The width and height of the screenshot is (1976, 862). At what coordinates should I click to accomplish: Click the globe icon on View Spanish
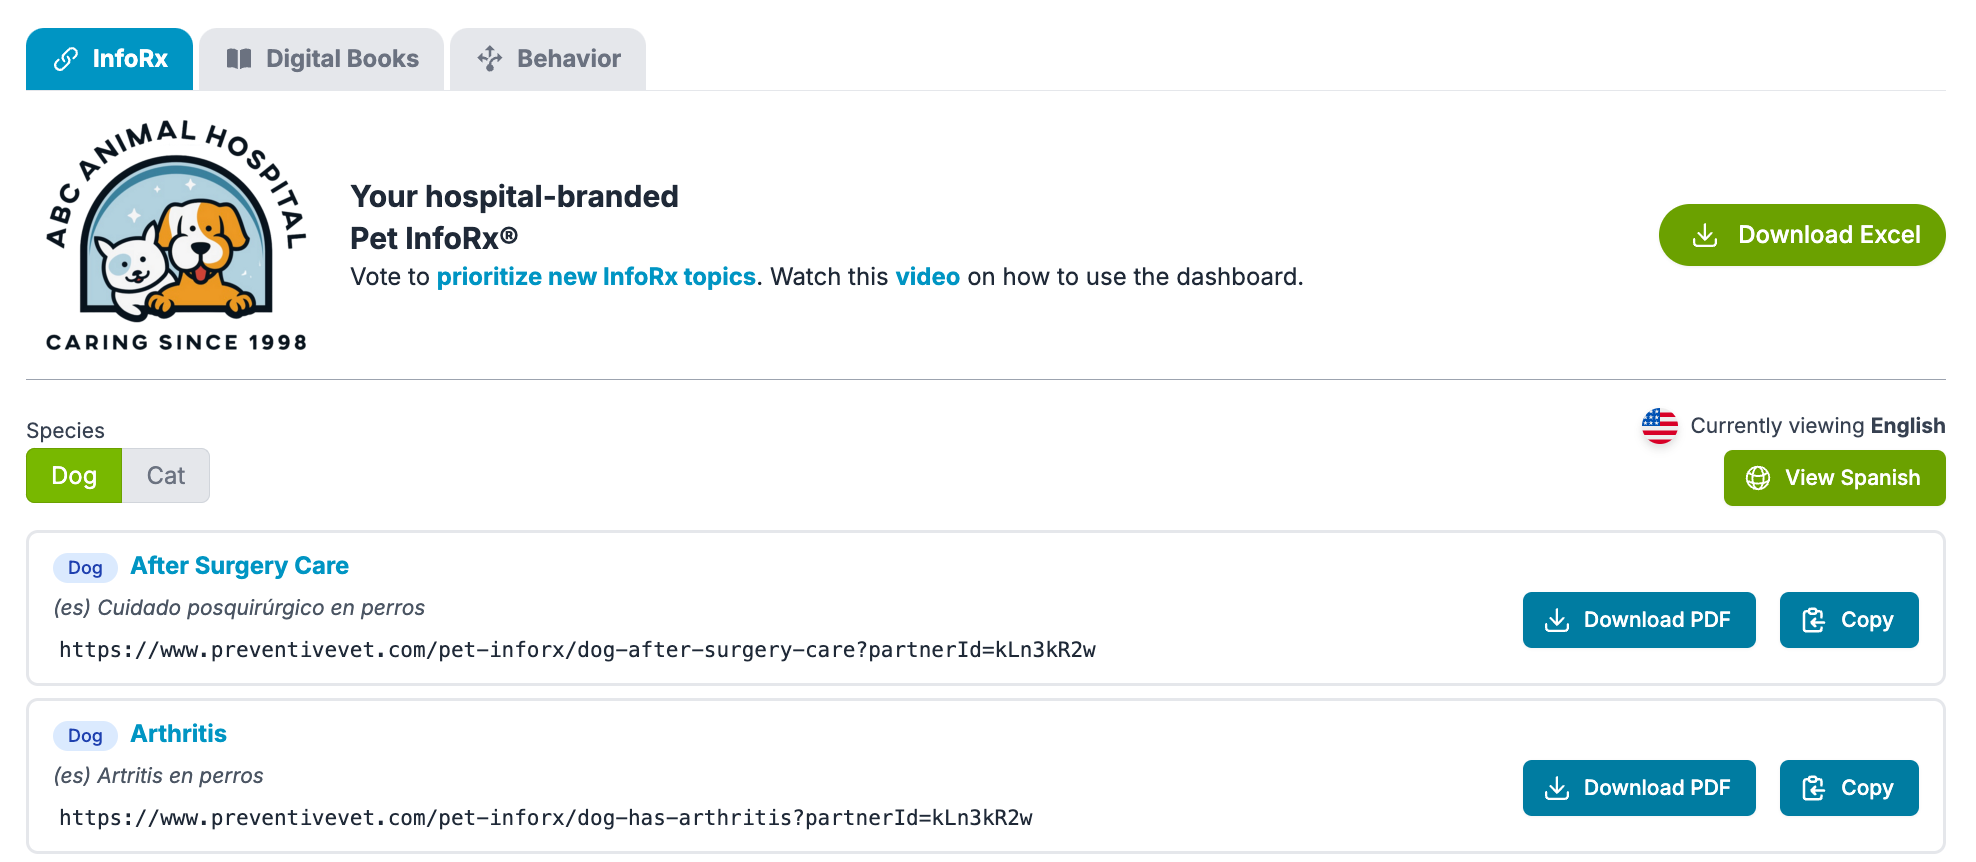[x=1758, y=478]
